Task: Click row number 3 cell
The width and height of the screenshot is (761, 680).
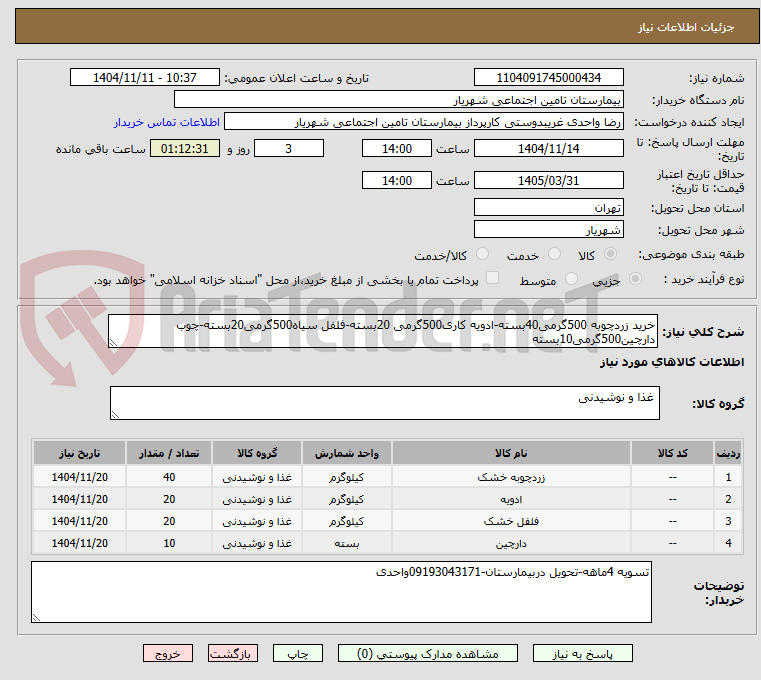Action: 728,521
